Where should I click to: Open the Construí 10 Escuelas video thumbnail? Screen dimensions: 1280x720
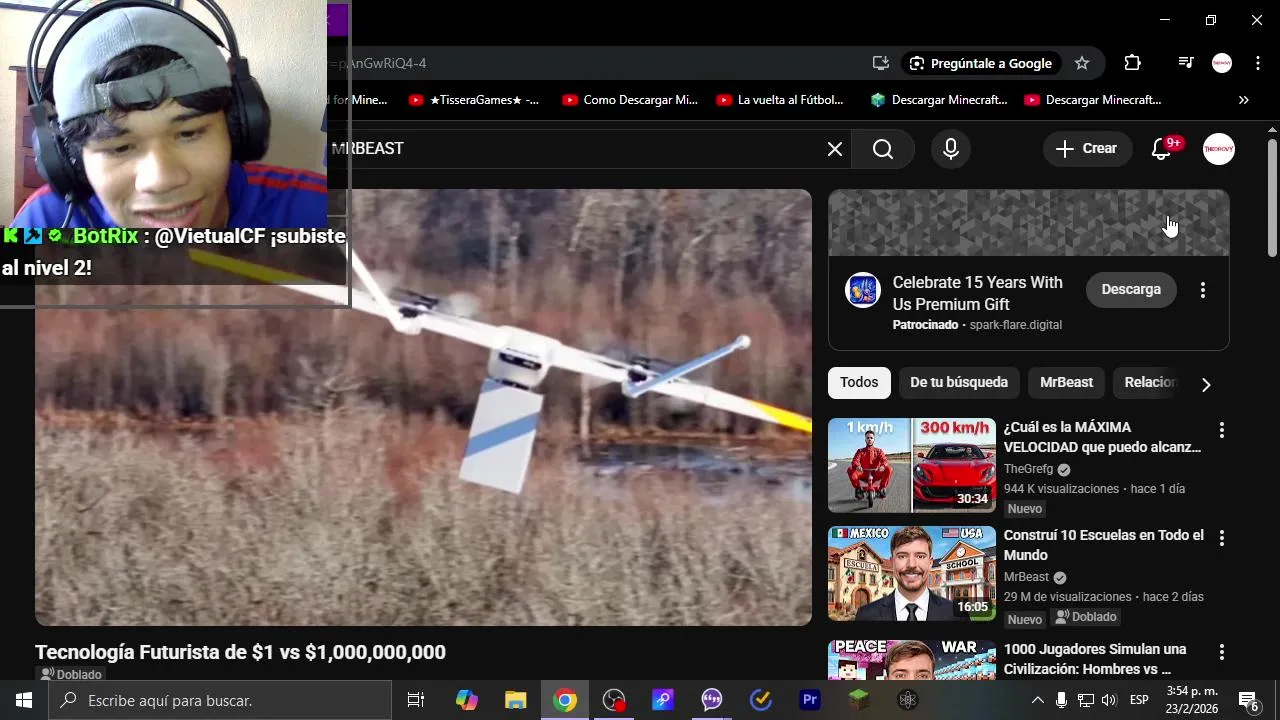click(x=912, y=573)
